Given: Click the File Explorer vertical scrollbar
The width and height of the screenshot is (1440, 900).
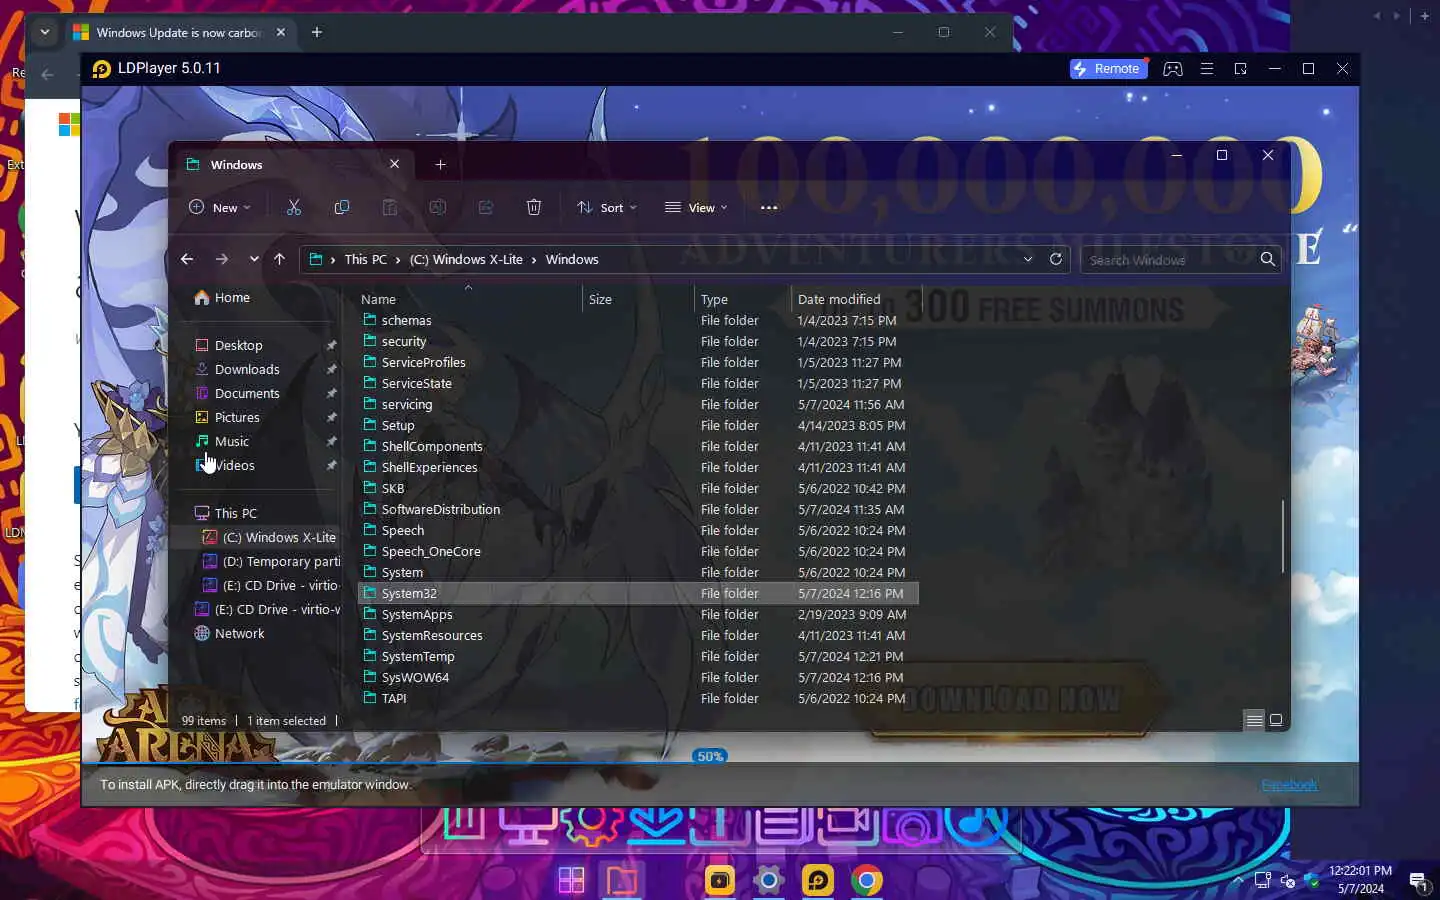Looking at the screenshot, I should 1283,536.
